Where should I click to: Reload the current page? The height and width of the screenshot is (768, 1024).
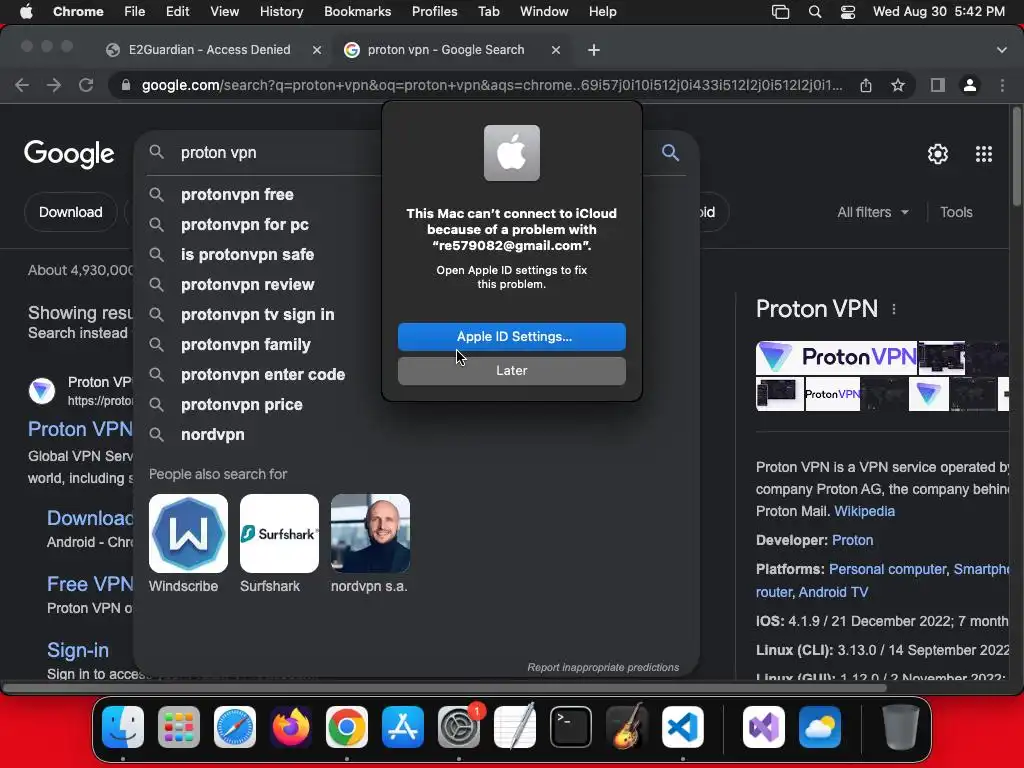(86, 85)
